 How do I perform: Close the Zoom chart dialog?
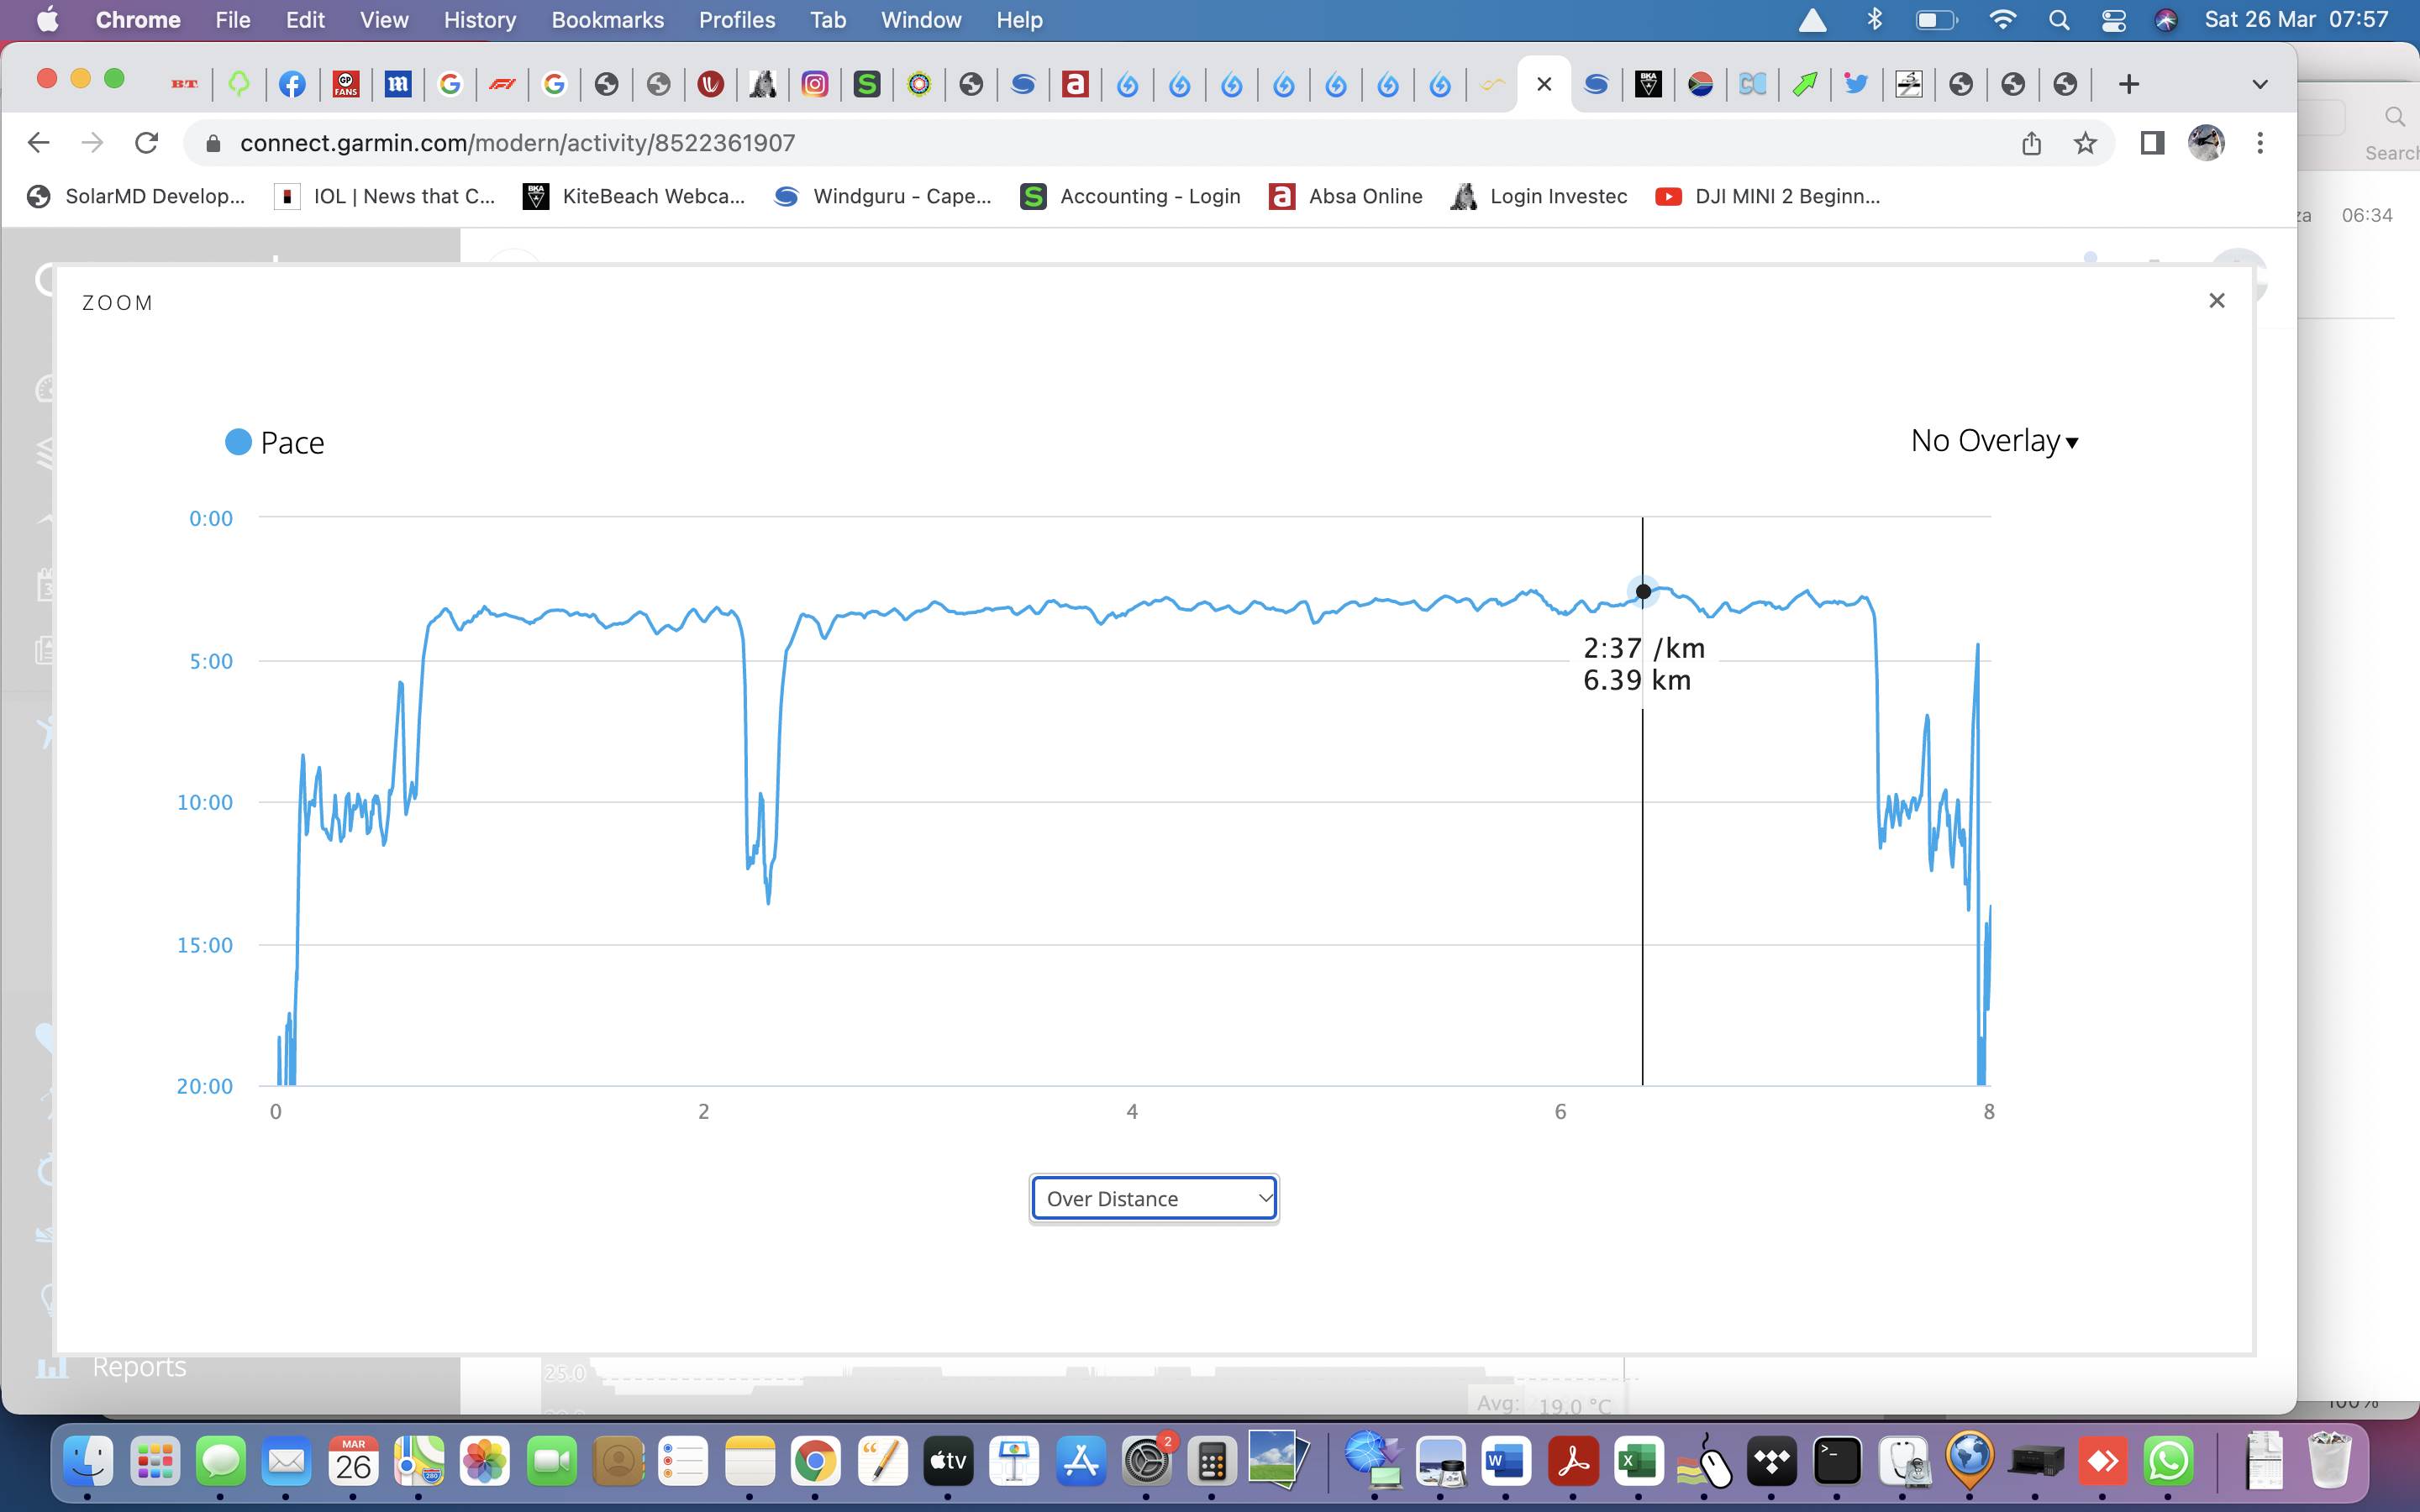point(2216,301)
